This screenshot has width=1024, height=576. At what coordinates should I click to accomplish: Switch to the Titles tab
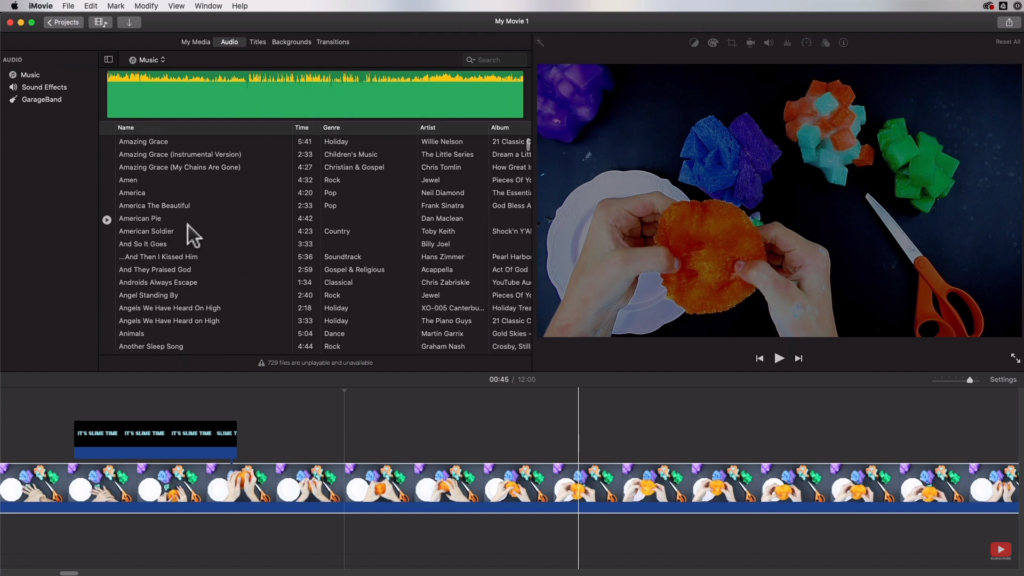click(x=257, y=42)
